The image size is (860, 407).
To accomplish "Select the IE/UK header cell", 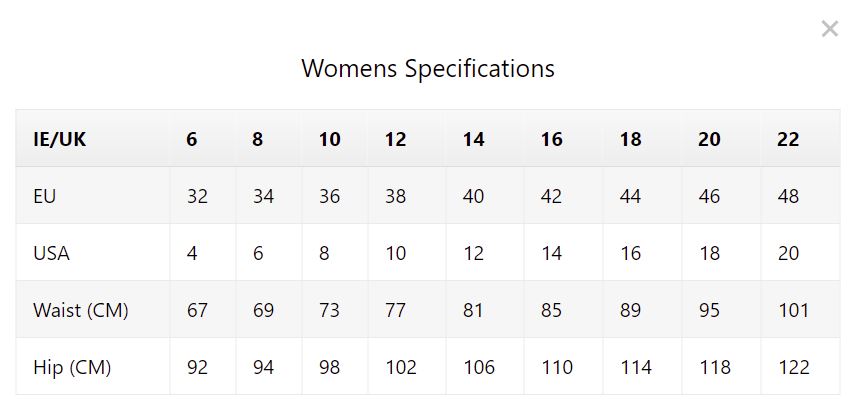I will [93, 139].
